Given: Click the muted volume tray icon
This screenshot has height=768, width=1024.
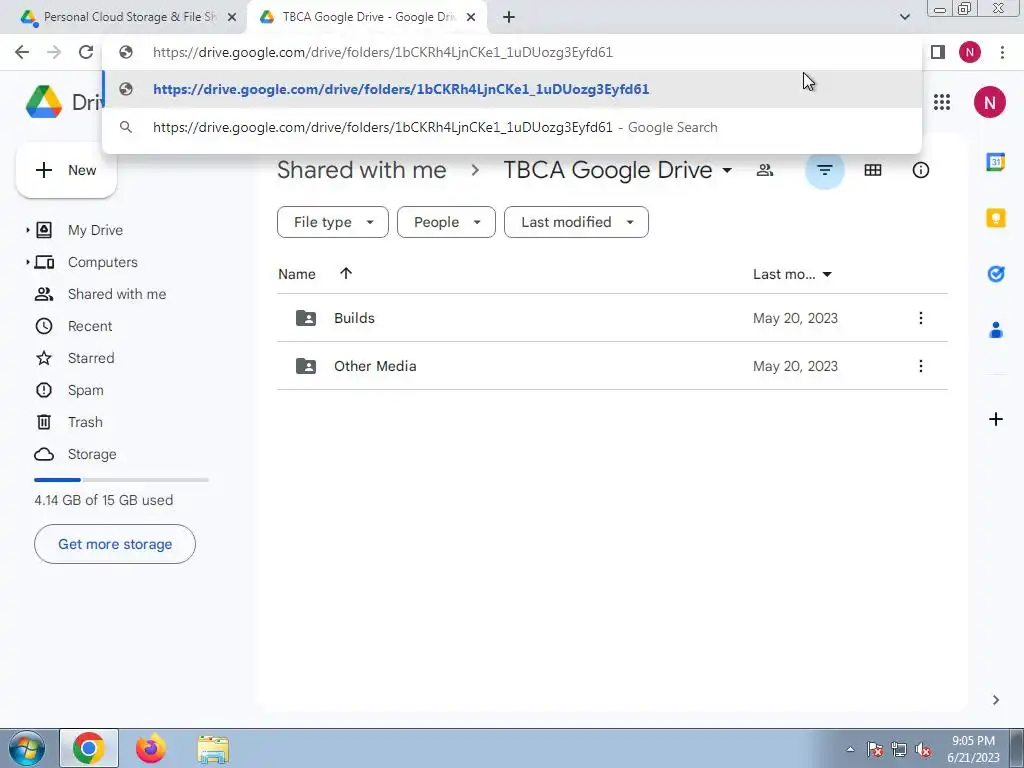Looking at the screenshot, I should pyautogui.click(x=923, y=750).
